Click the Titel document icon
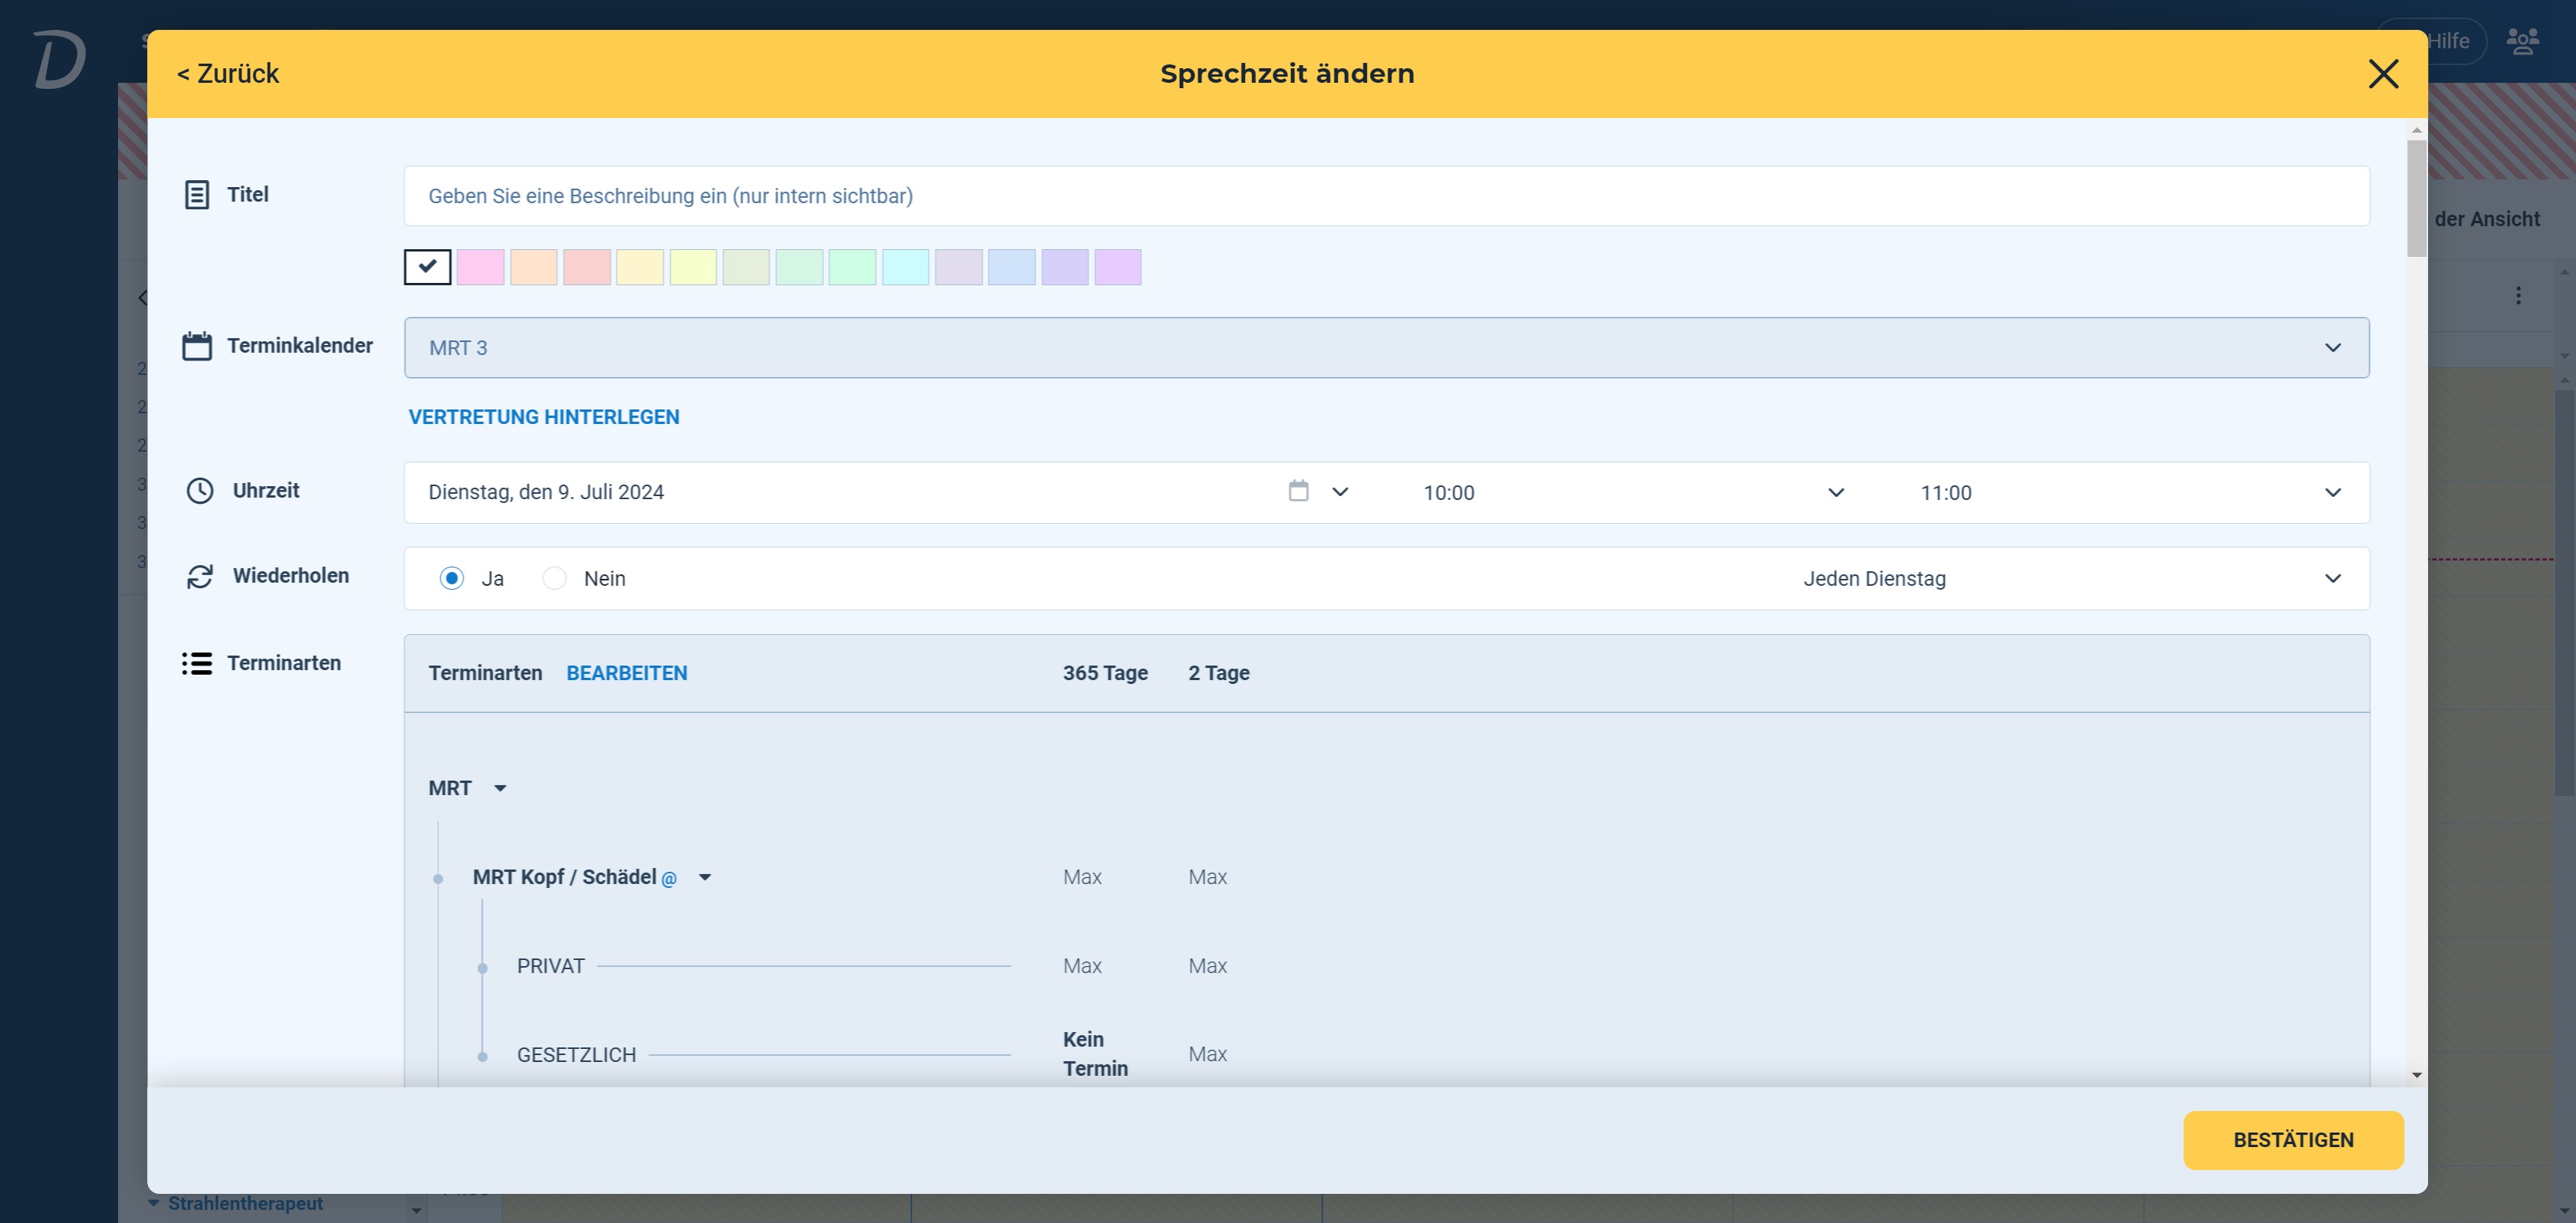The image size is (2576, 1223). pos(197,195)
